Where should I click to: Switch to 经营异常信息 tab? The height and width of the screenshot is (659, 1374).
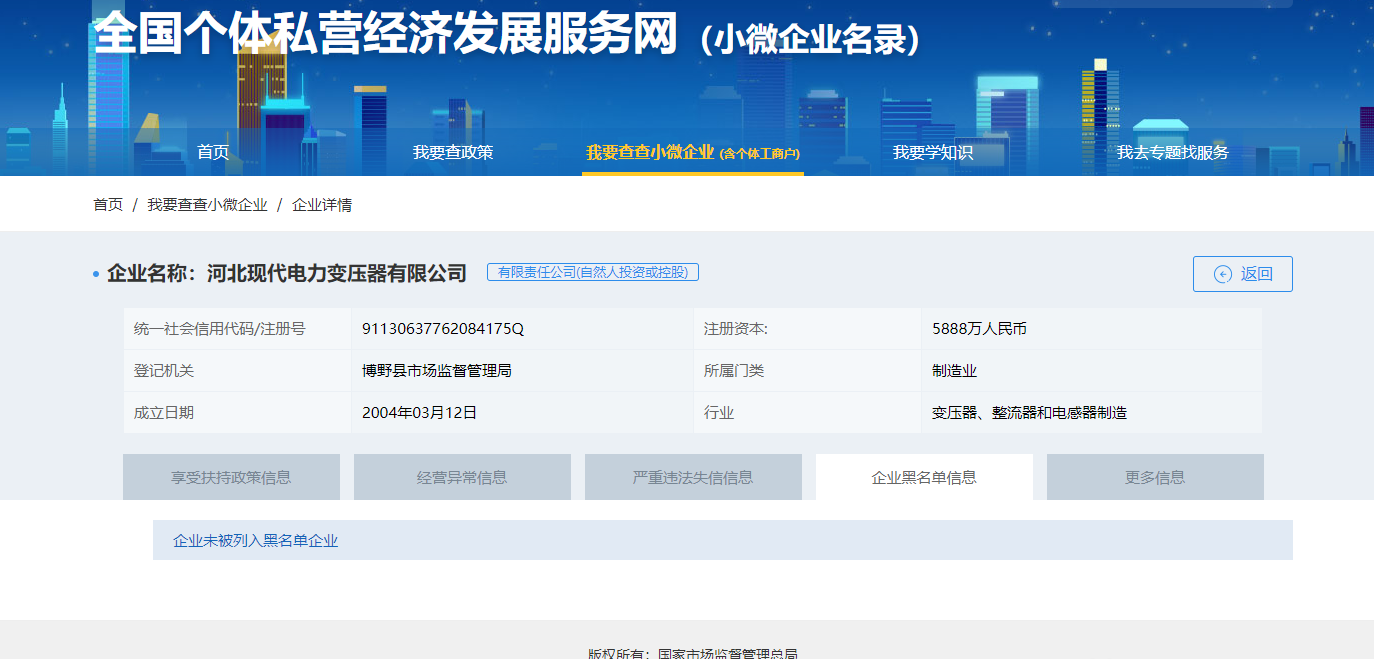coord(462,477)
